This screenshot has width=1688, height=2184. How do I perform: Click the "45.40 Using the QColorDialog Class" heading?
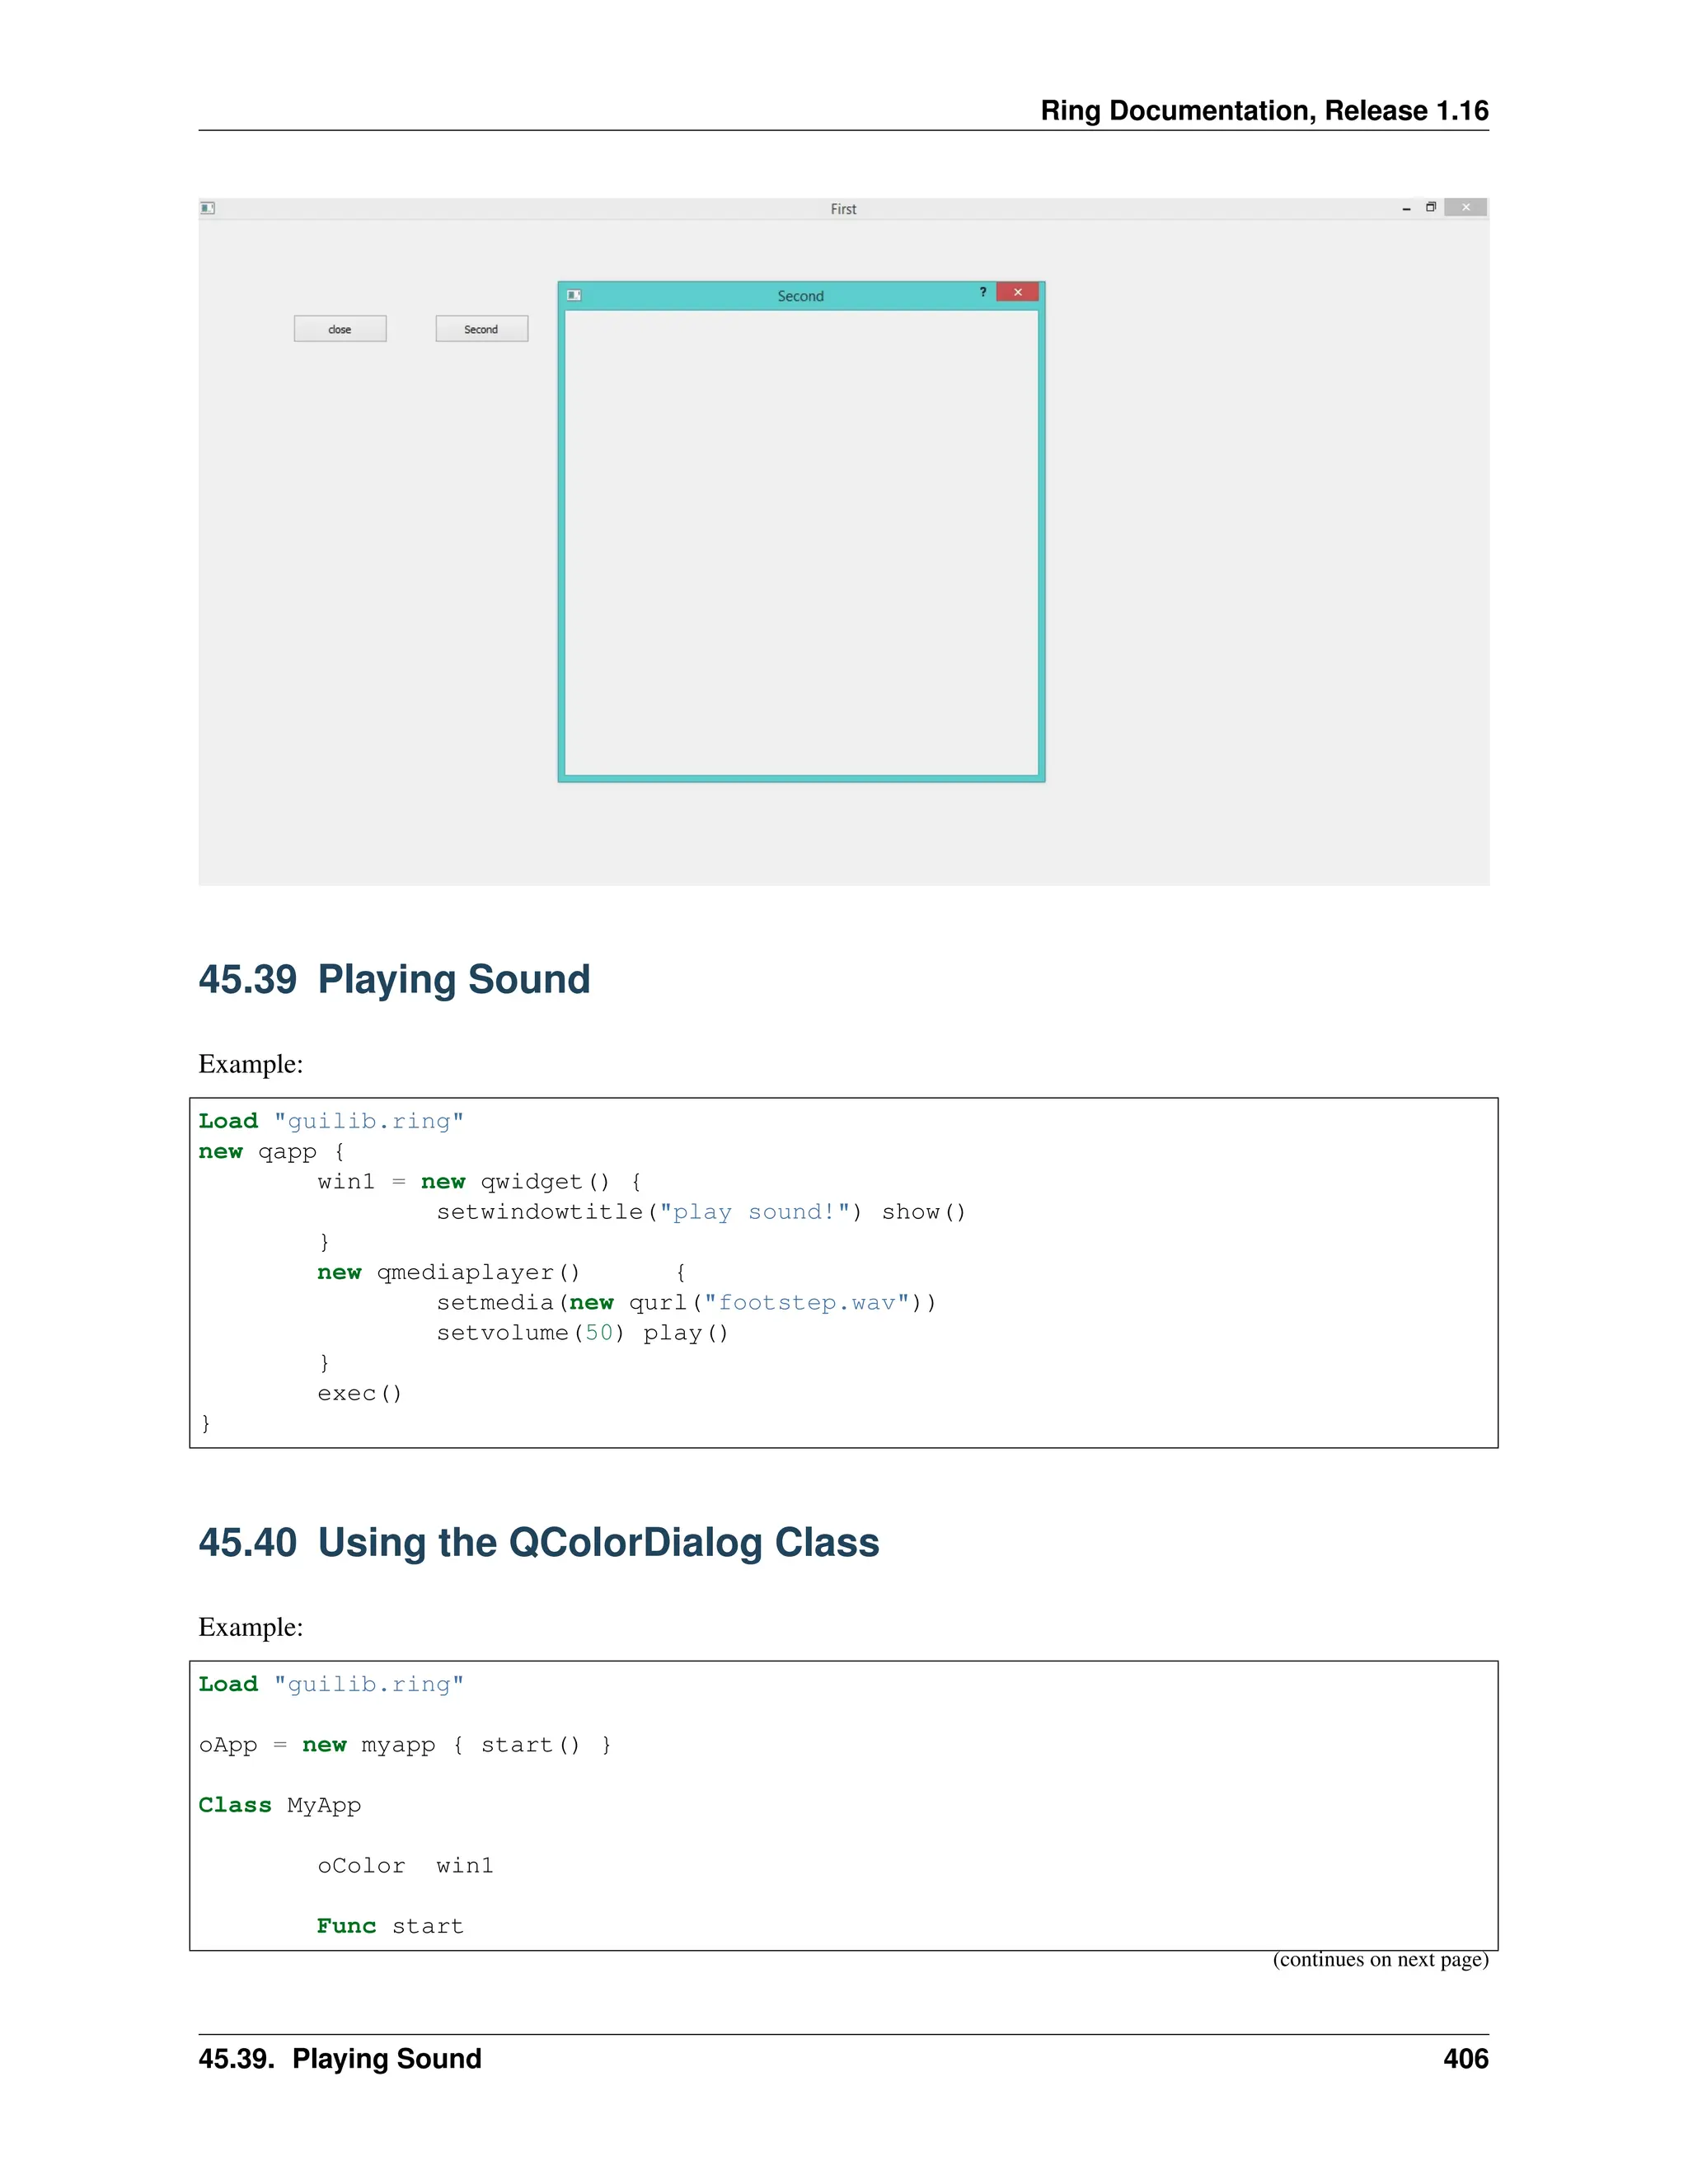coord(538,1542)
